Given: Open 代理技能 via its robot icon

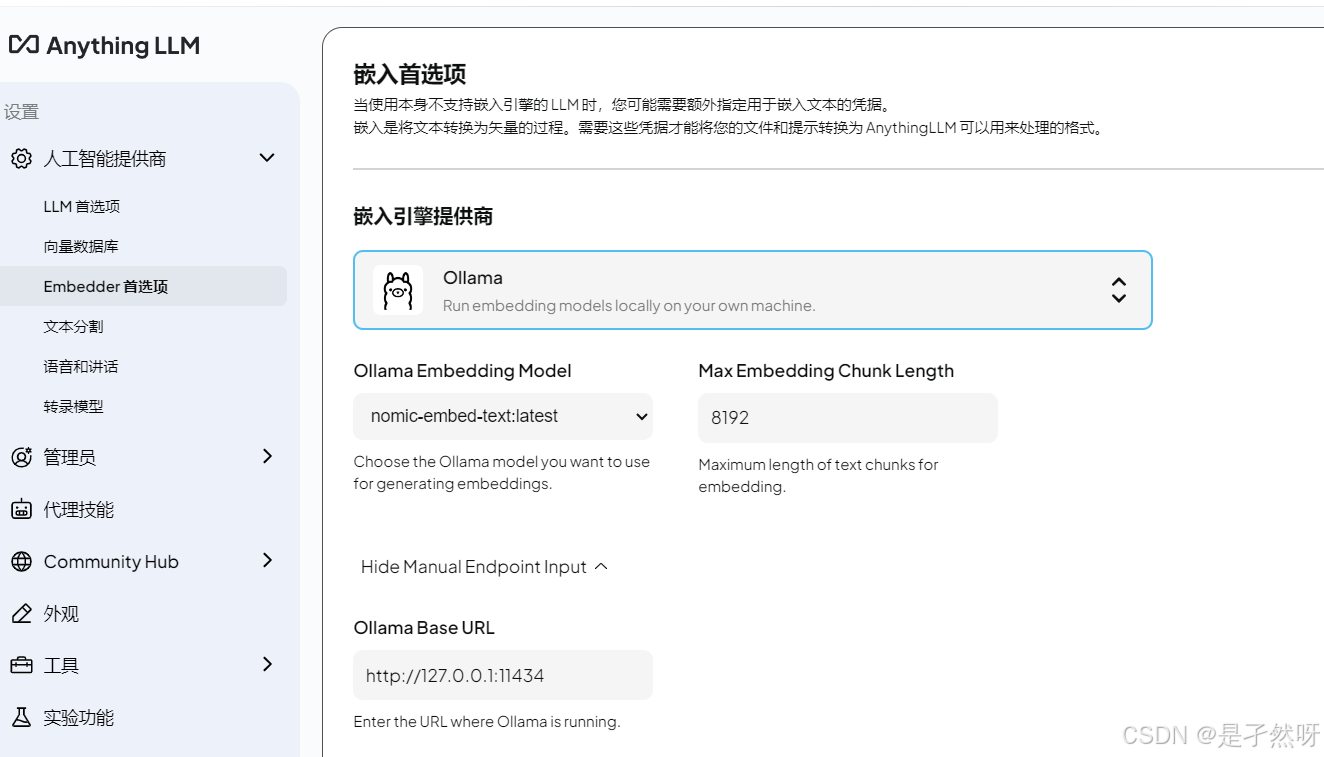Looking at the screenshot, I should 21,509.
